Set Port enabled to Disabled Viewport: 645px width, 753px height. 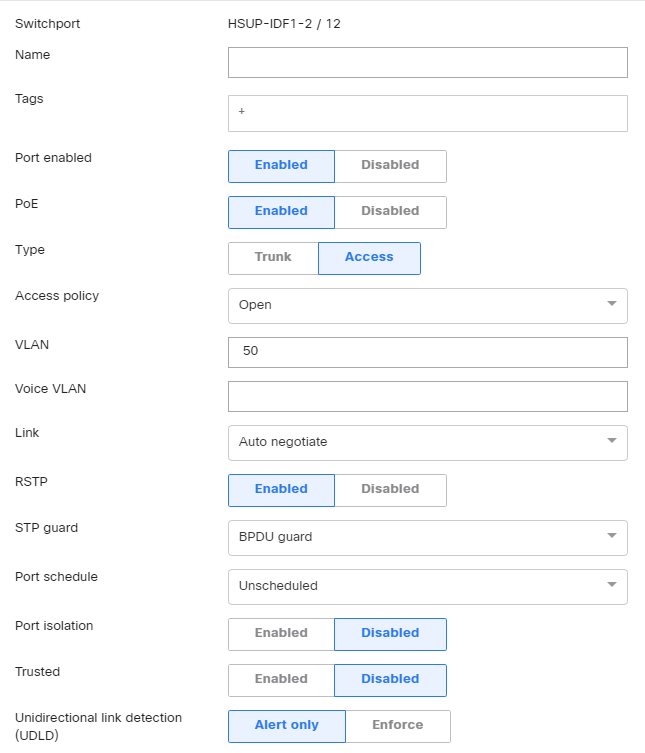coord(390,166)
